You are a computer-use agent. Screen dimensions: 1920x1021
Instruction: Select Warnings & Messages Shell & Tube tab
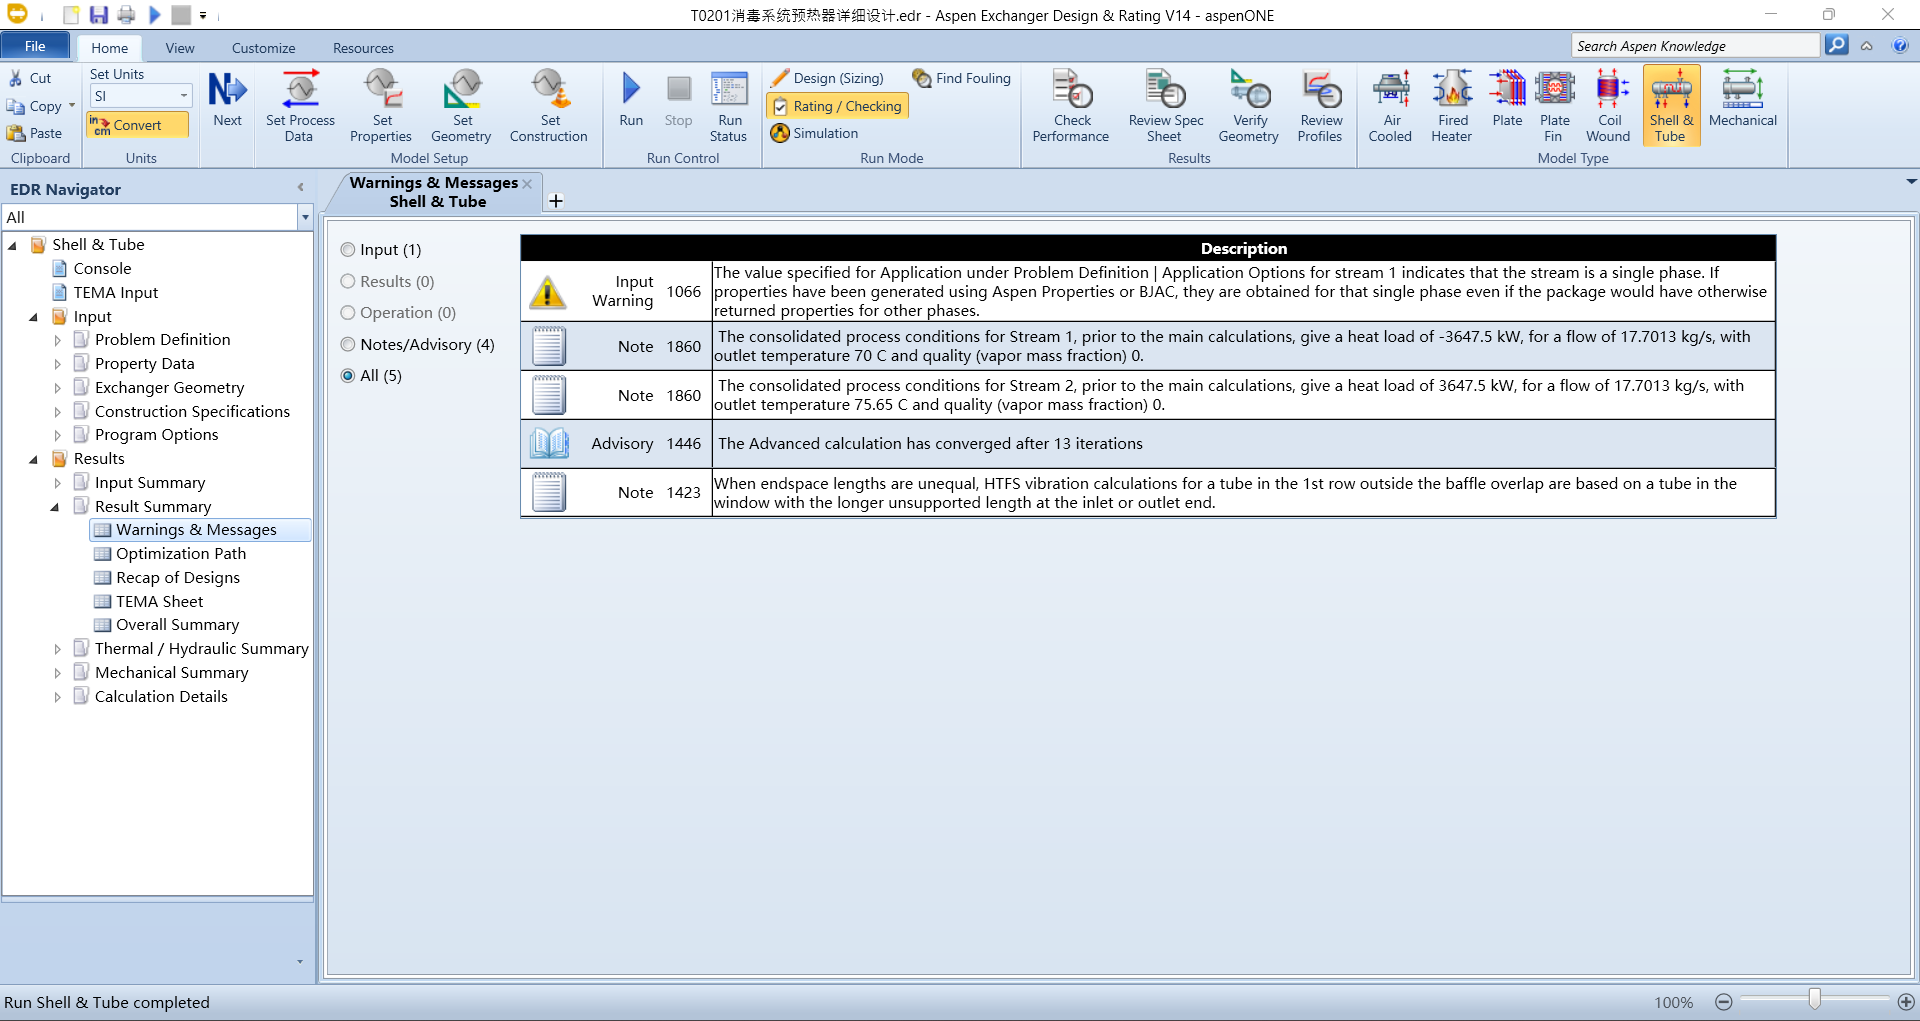point(434,192)
